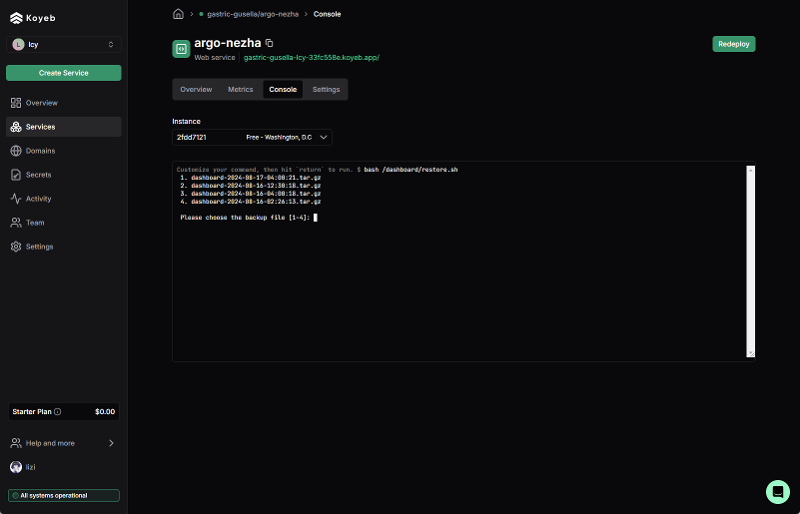
Task: Open gastric-gusella/argo-nezha breadcrumb
Action: [x=253, y=14]
